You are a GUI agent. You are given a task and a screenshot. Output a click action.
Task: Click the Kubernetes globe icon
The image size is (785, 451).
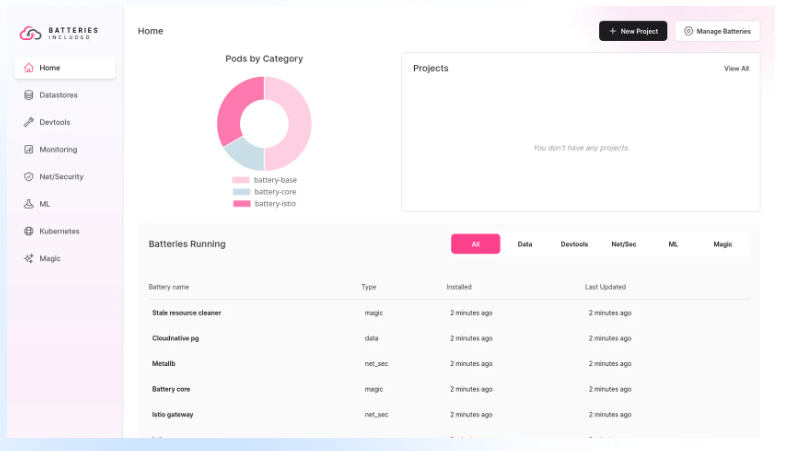click(29, 231)
